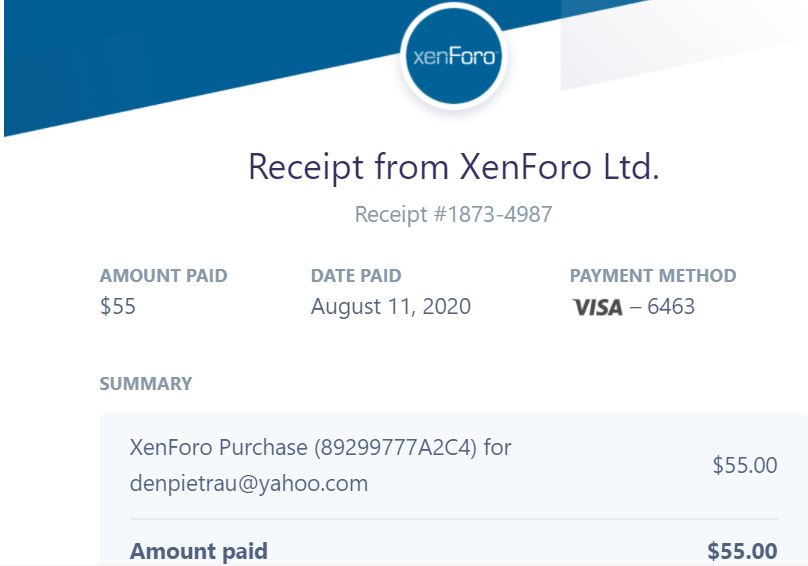Click the denpietrau@yahoo.com email address
This screenshot has width=808, height=566.
tap(249, 484)
